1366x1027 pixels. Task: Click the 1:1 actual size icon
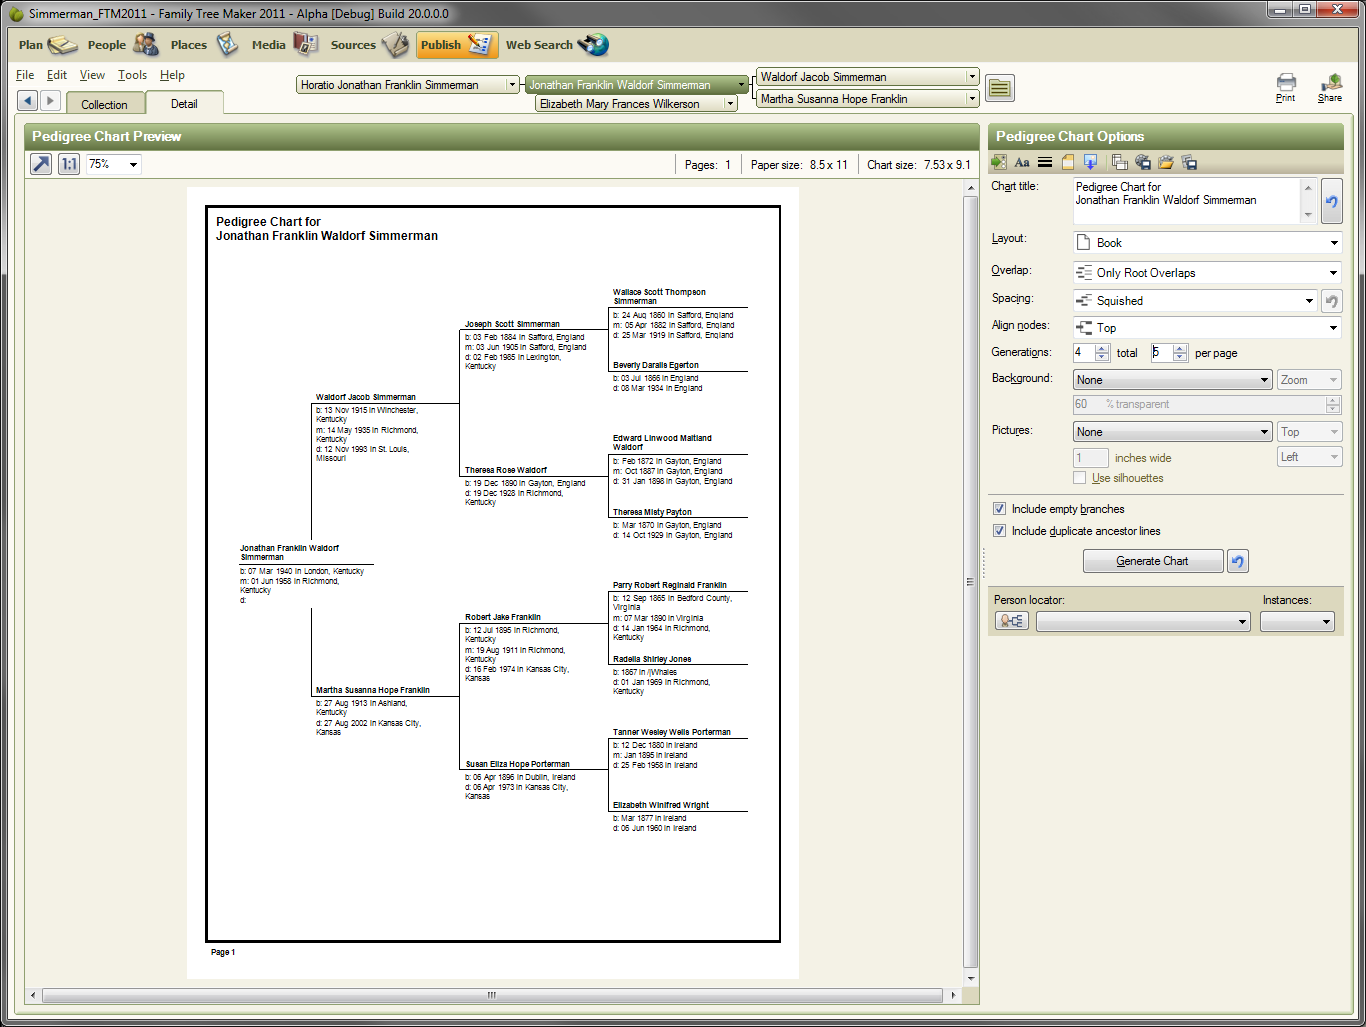click(69, 164)
